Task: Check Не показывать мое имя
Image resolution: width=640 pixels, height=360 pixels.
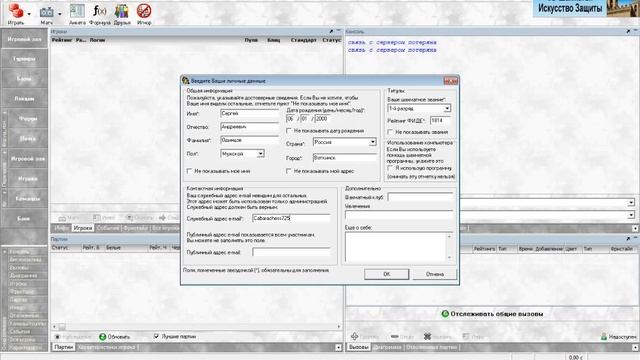Action: pos(189,171)
